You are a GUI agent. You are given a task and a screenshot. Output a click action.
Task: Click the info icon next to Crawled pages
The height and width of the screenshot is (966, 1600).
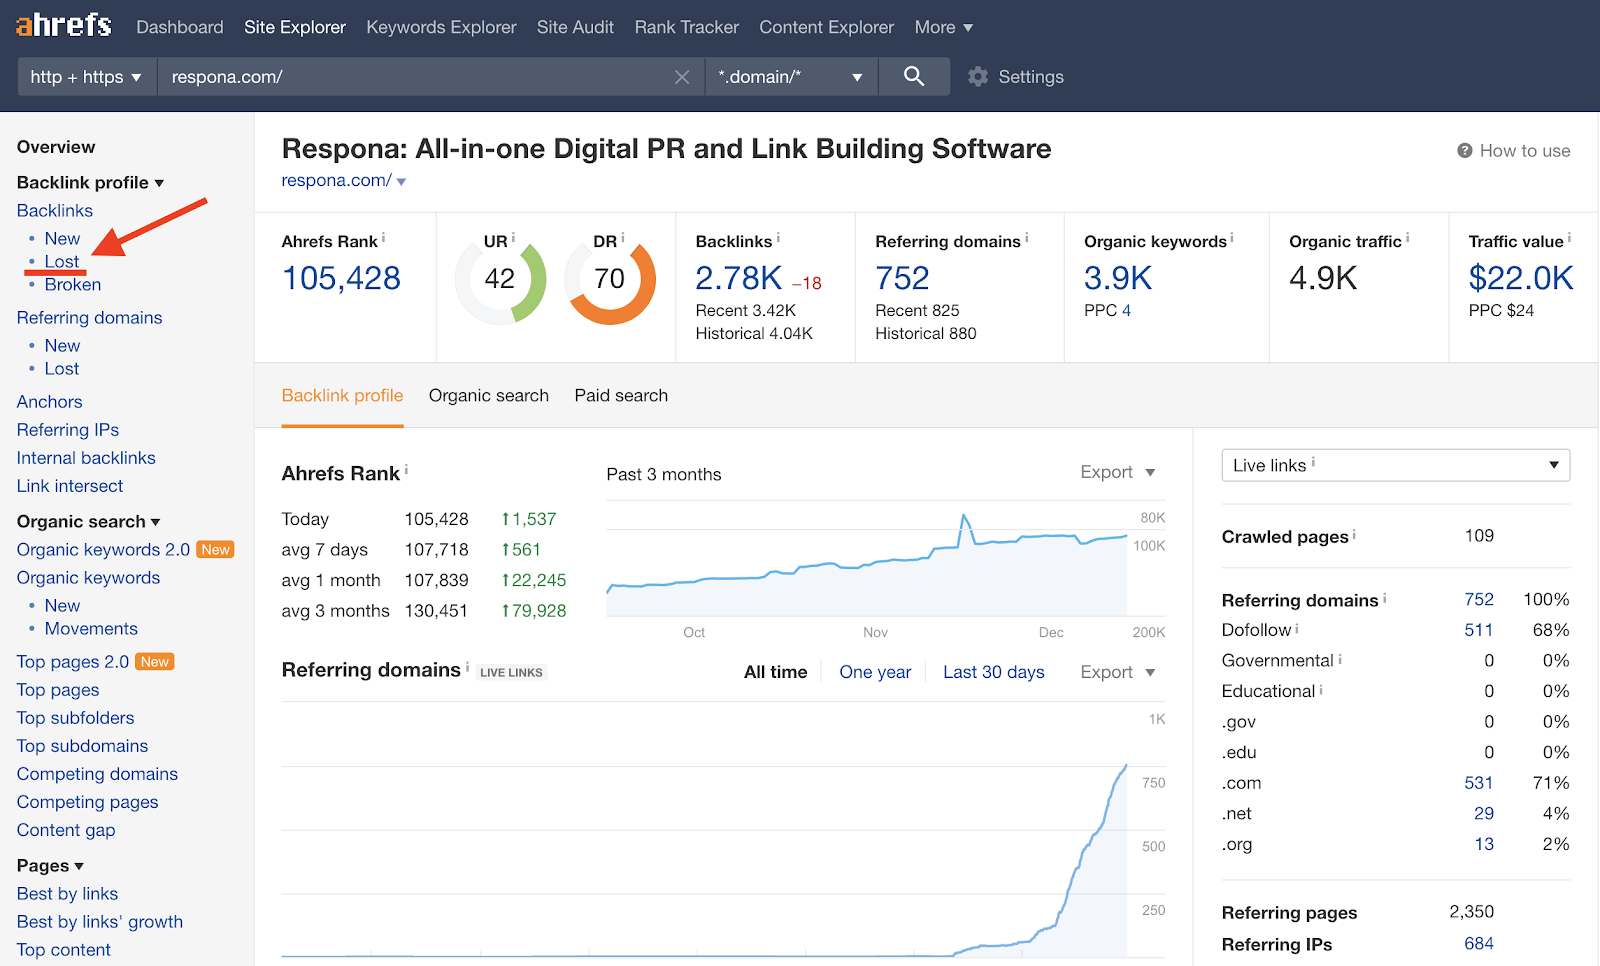1354,535
